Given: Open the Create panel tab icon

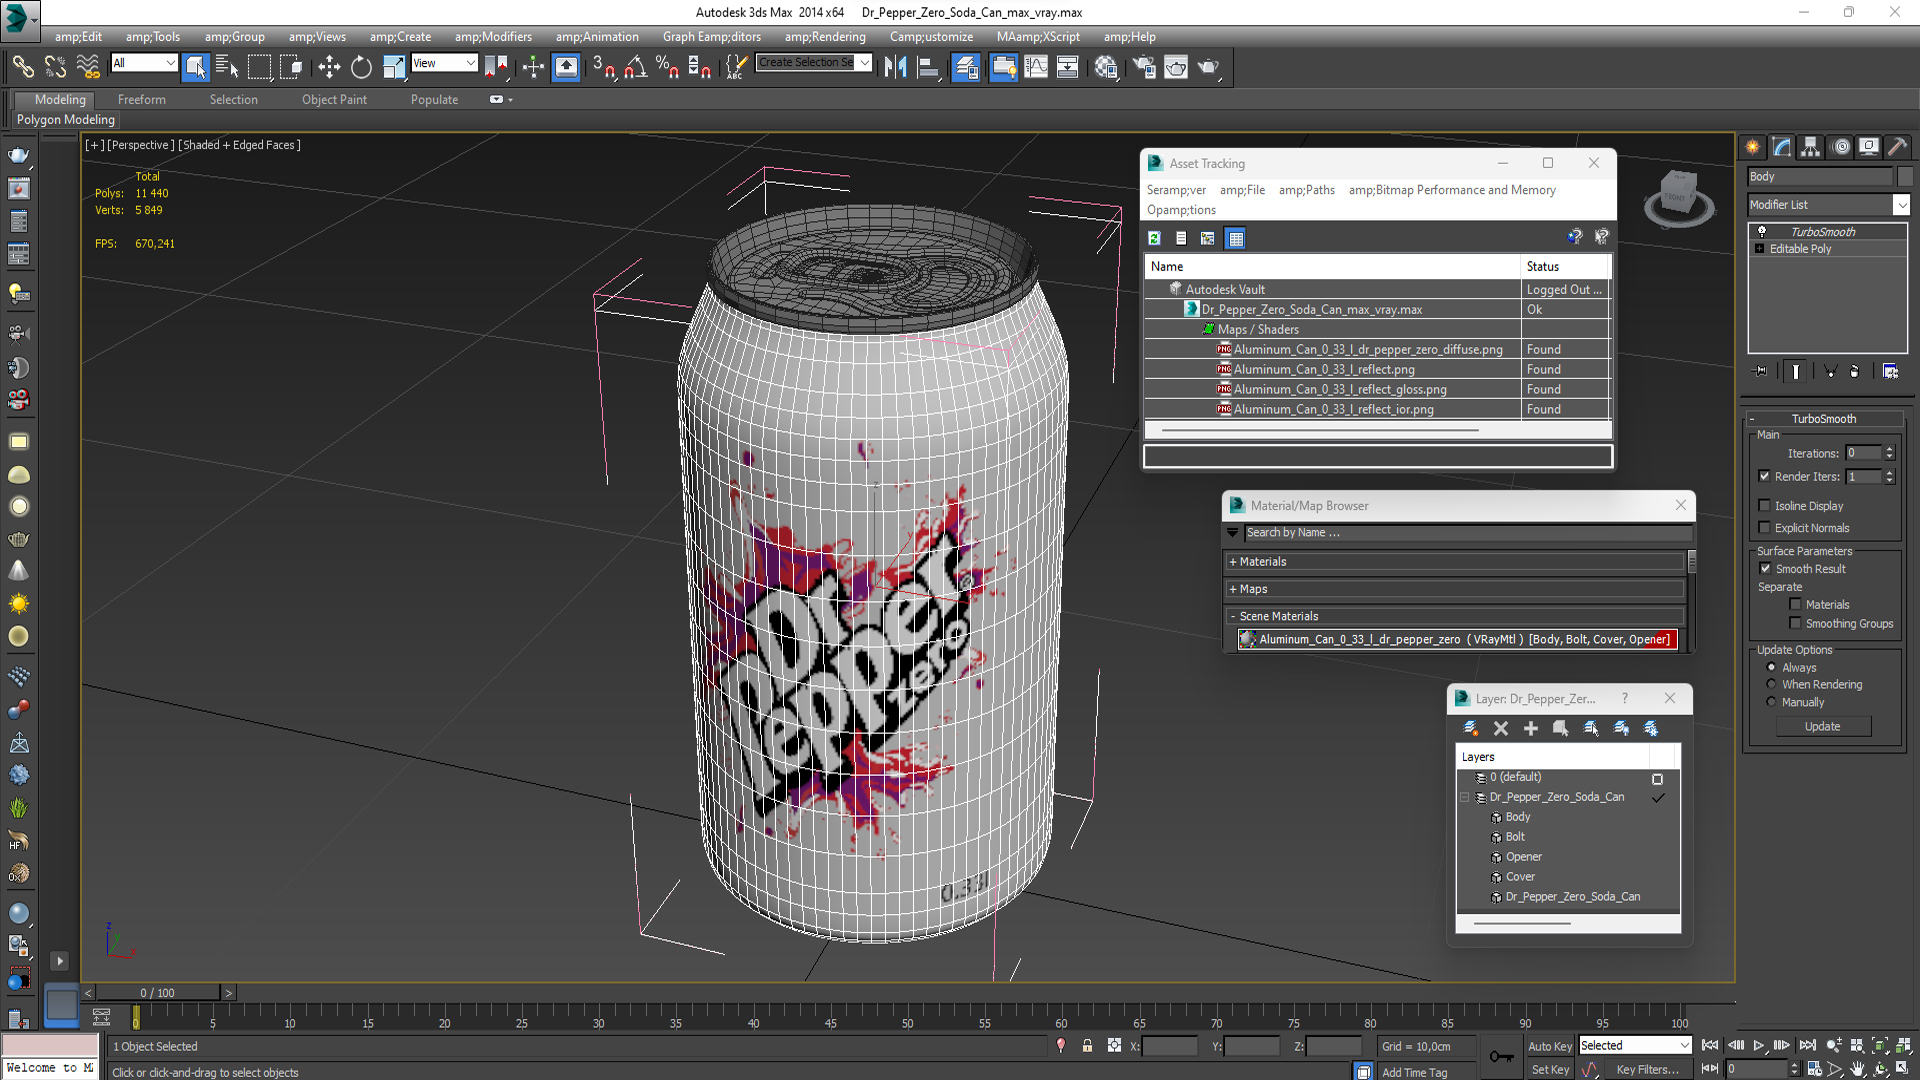Looking at the screenshot, I should [1753, 147].
